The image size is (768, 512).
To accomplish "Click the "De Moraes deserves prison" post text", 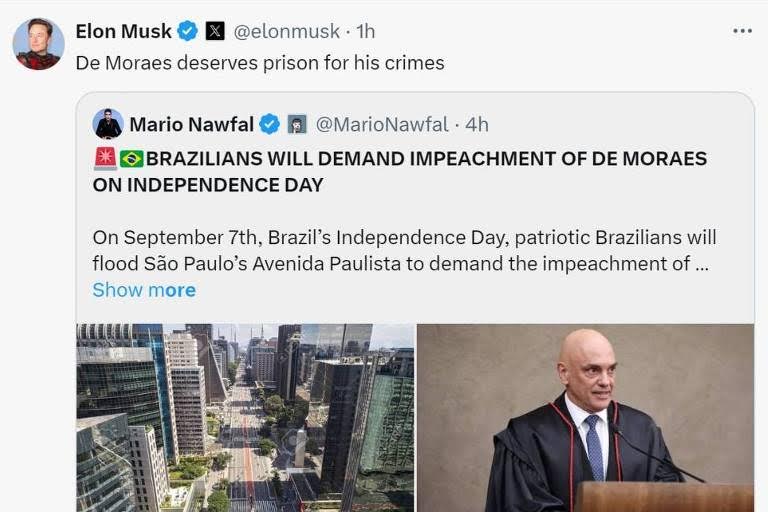I will (260, 62).
